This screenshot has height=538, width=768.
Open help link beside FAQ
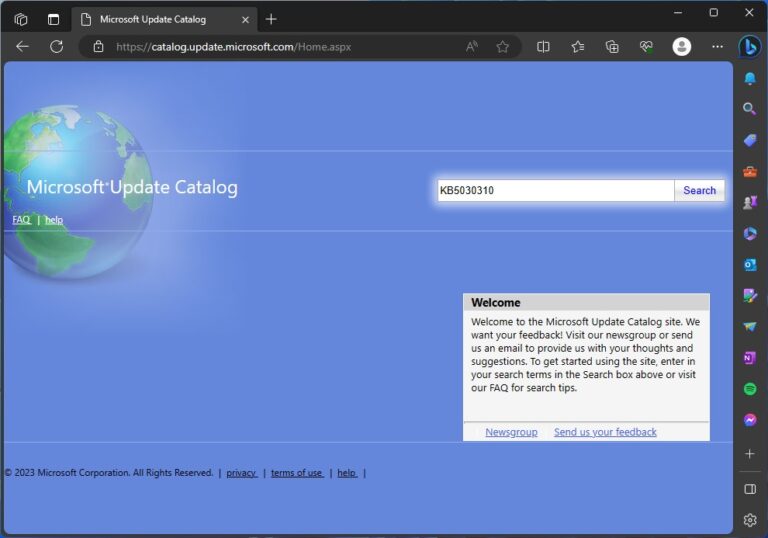(54, 220)
